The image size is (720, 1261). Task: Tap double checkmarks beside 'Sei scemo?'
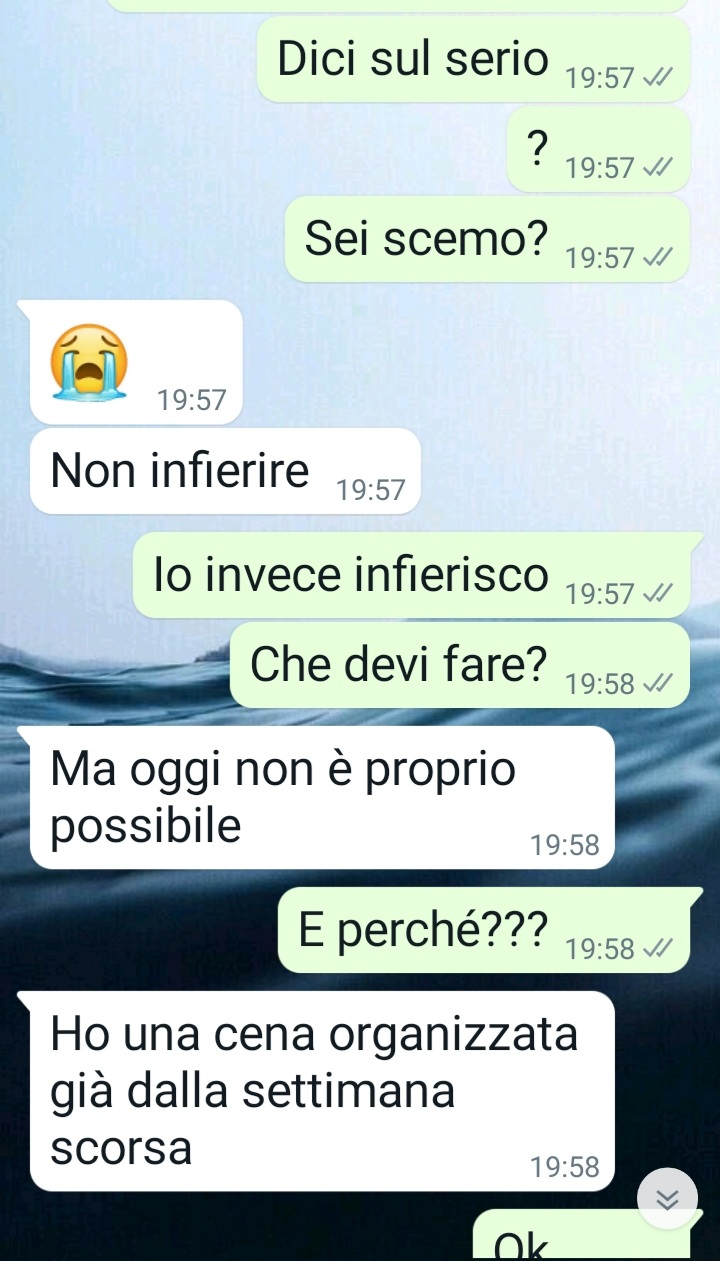[659, 258]
